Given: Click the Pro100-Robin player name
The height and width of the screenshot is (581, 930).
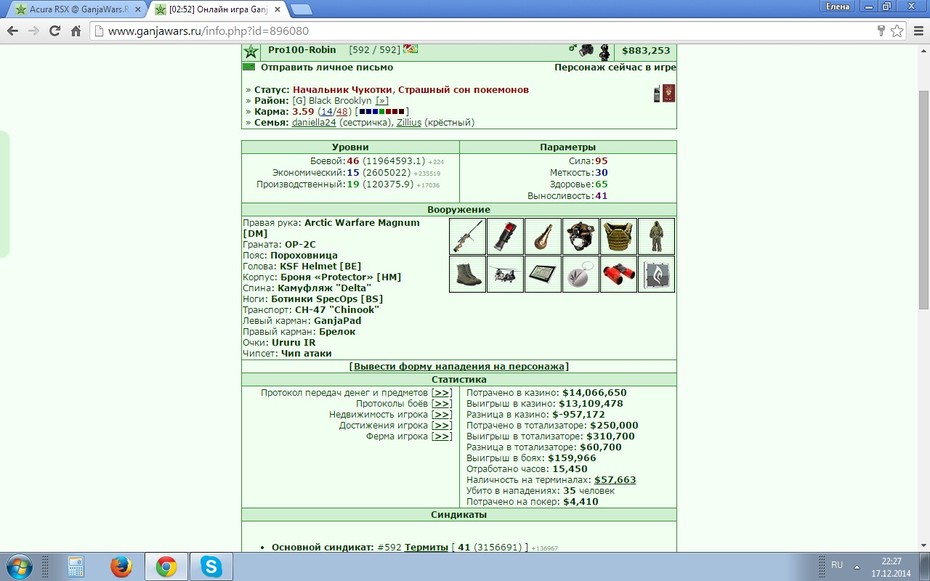Looking at the screenshot, I should (302, 50).
